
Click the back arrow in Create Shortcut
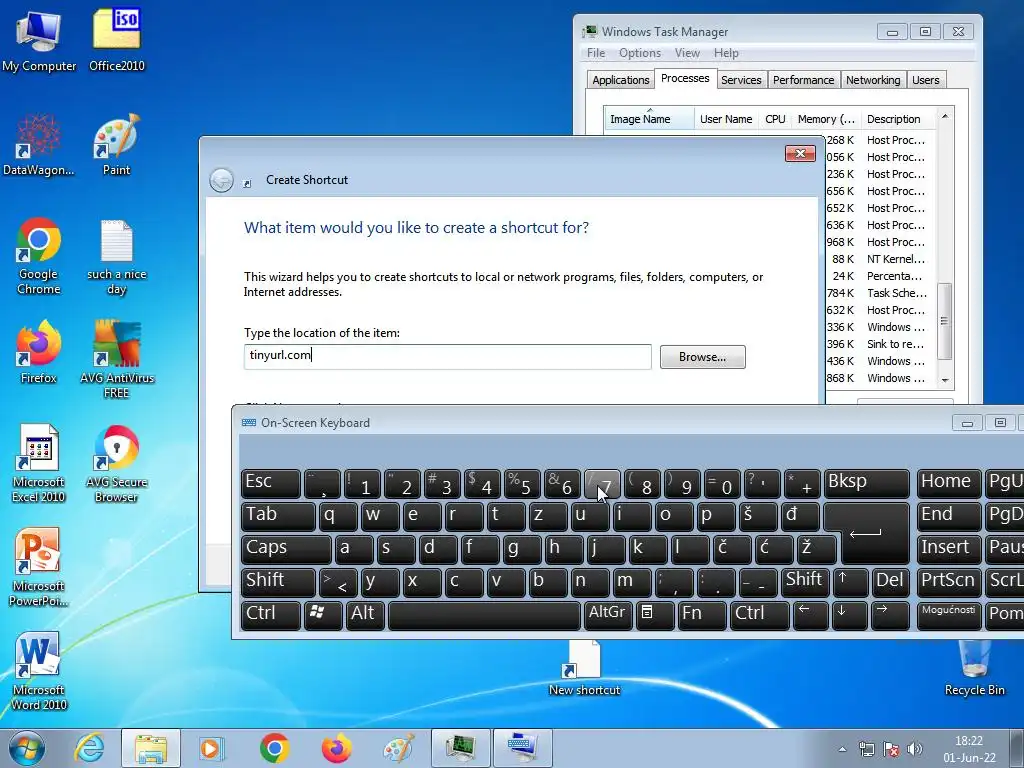[x=221, y=180]
